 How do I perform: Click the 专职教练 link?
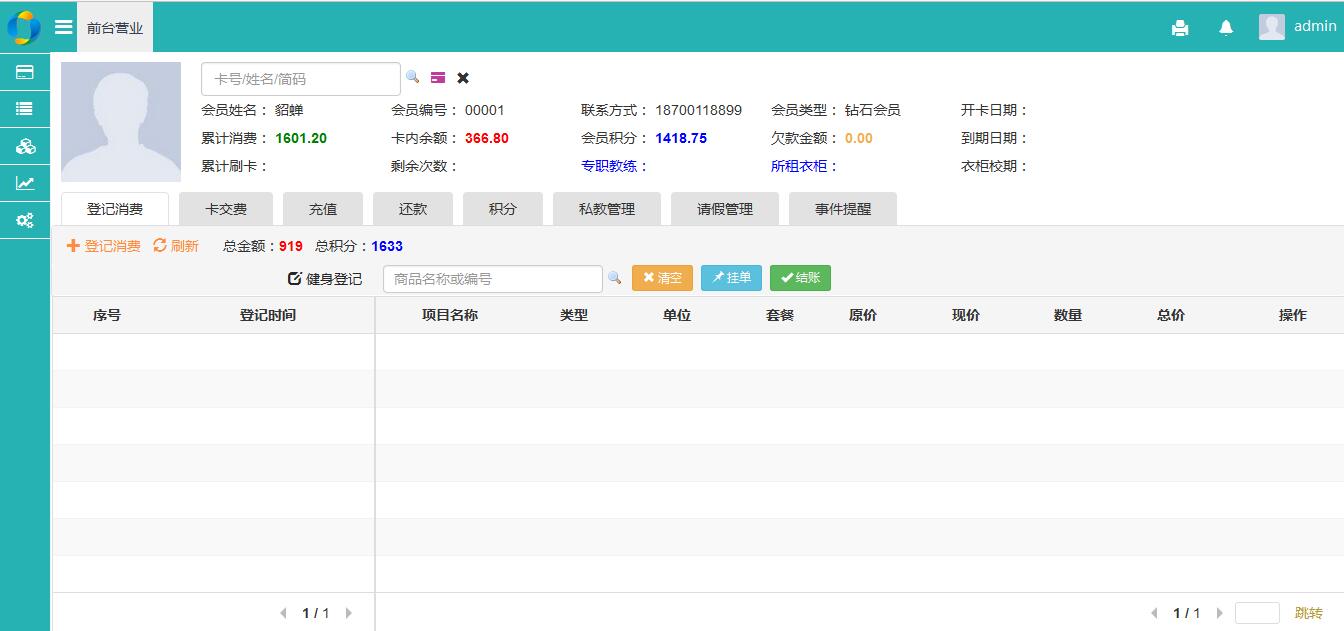[x=608, y=166]
